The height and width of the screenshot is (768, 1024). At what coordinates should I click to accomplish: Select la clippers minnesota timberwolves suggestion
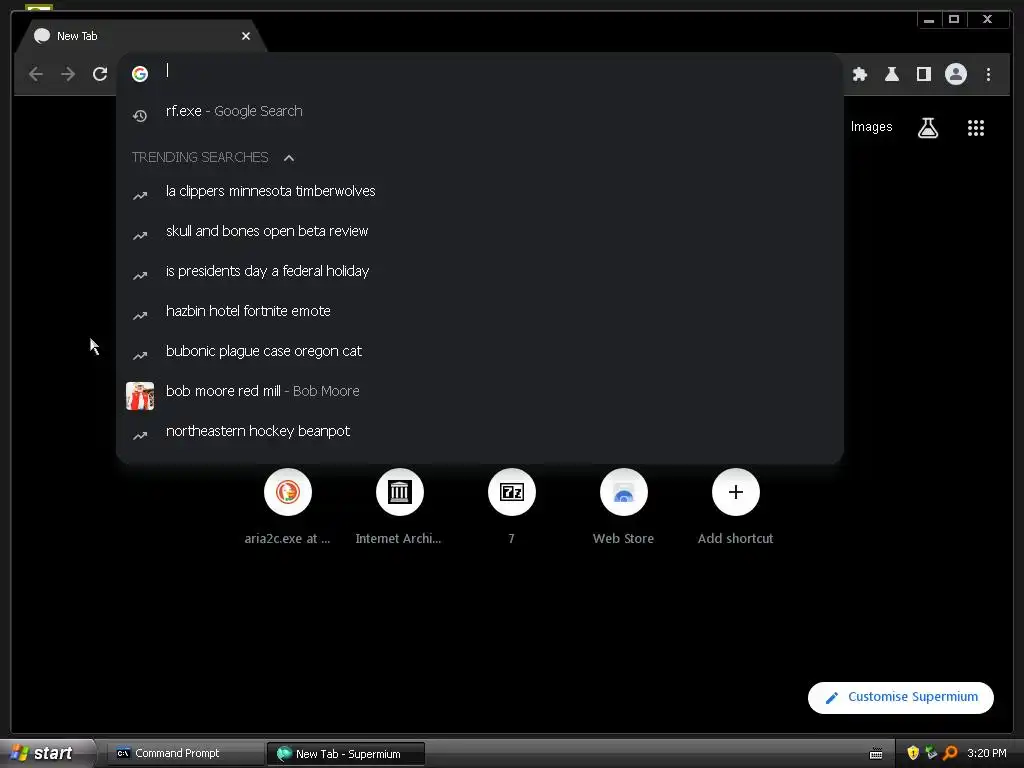(479, 191)
